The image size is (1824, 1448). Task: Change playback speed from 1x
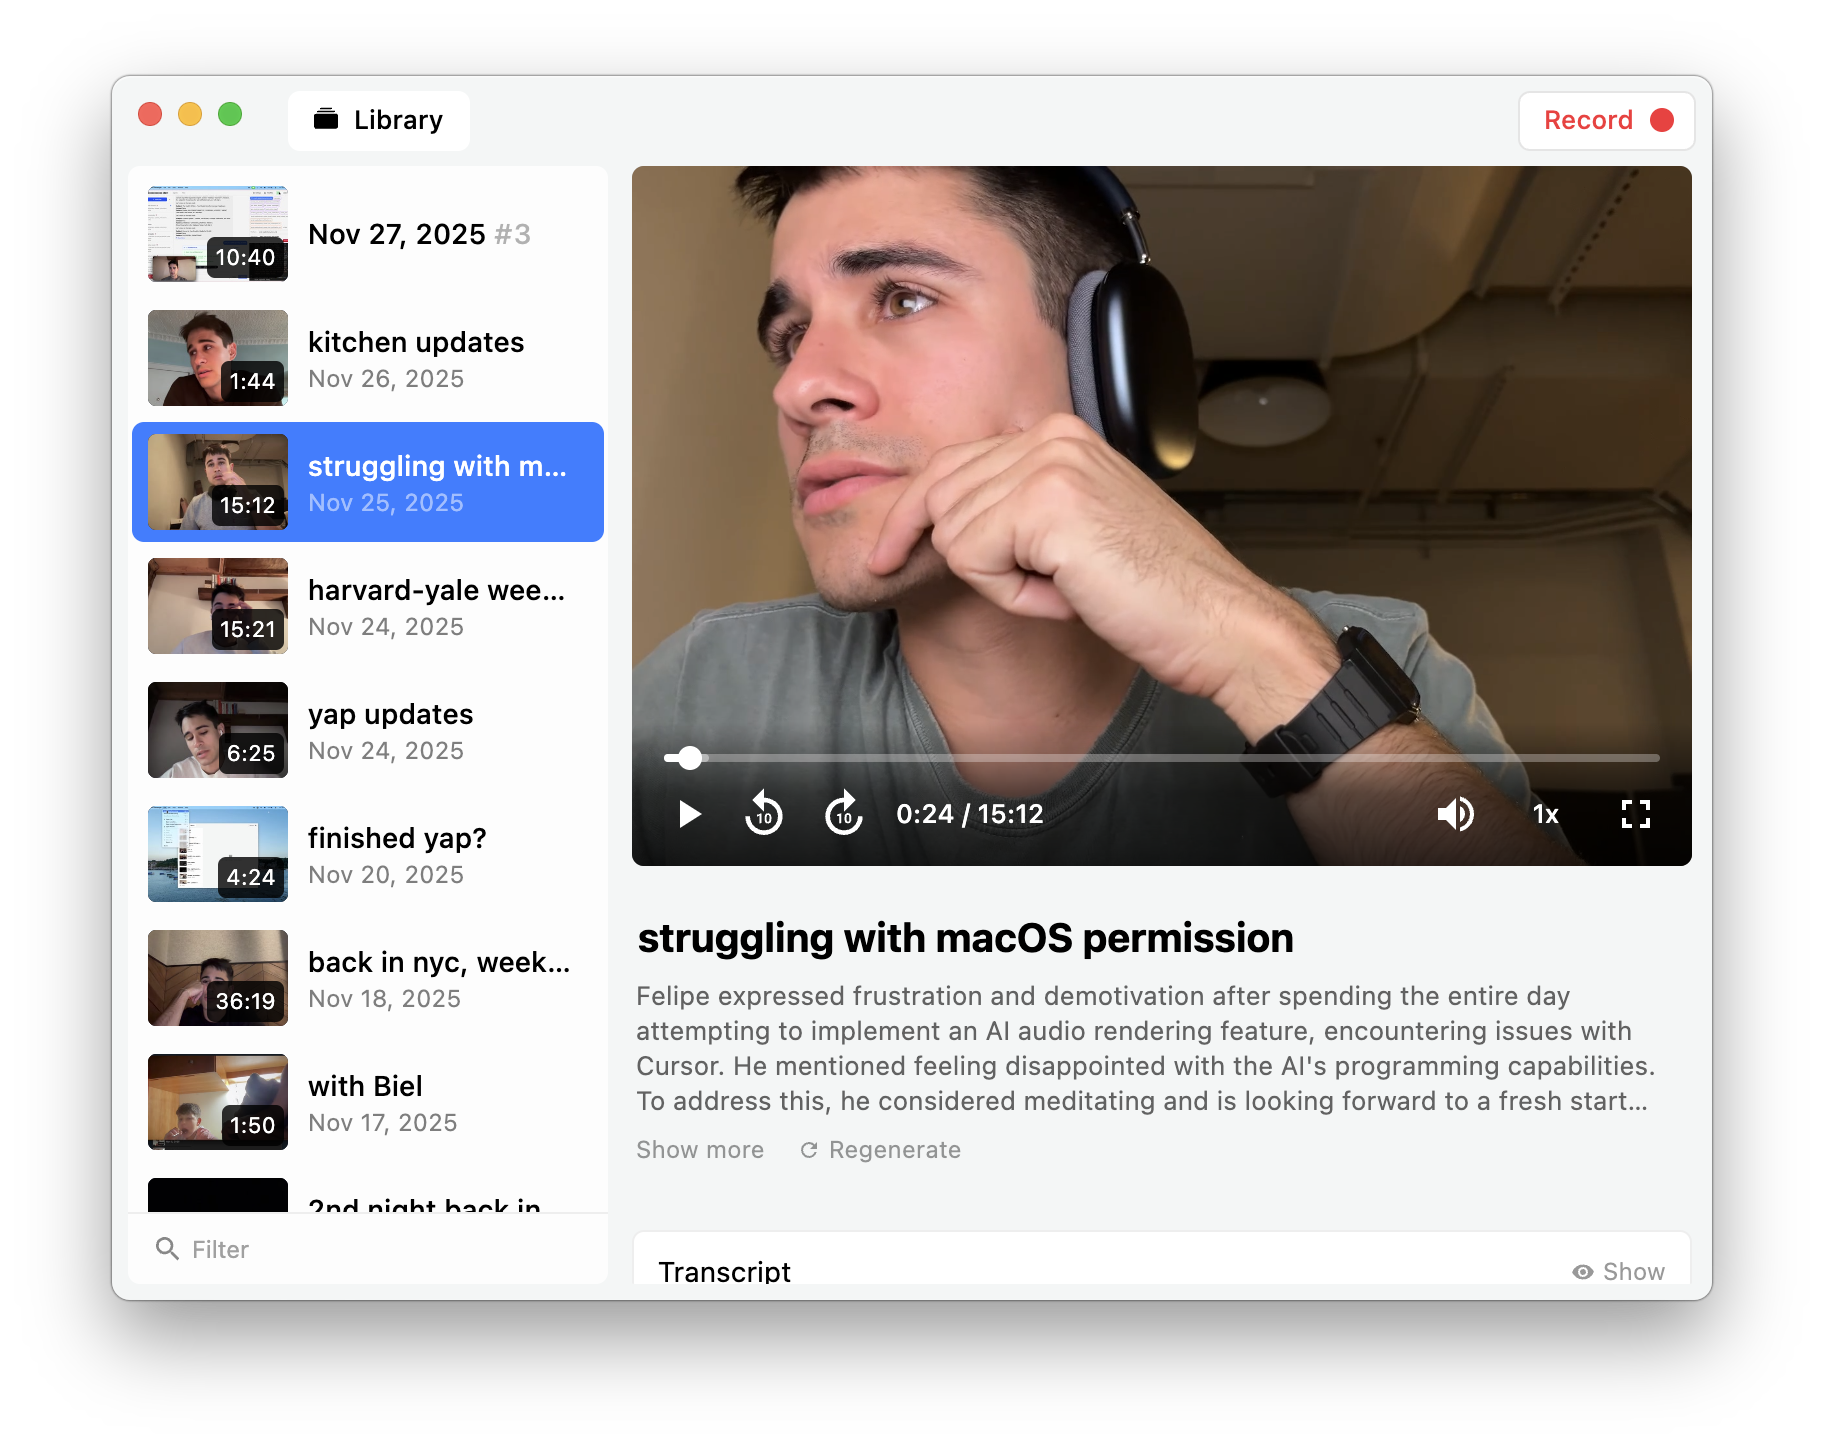click(x=1545, y=814)
